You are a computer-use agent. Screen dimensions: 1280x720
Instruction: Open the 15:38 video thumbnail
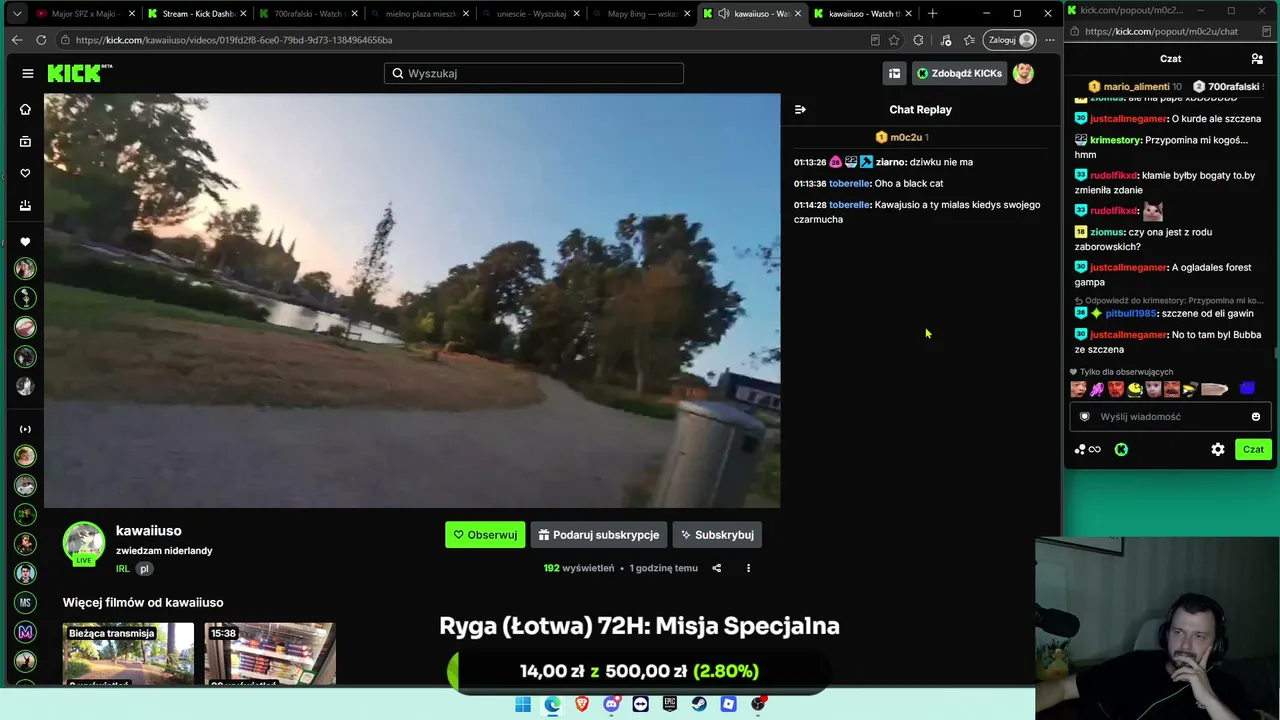pyautogui.click(x=270, y=654)
